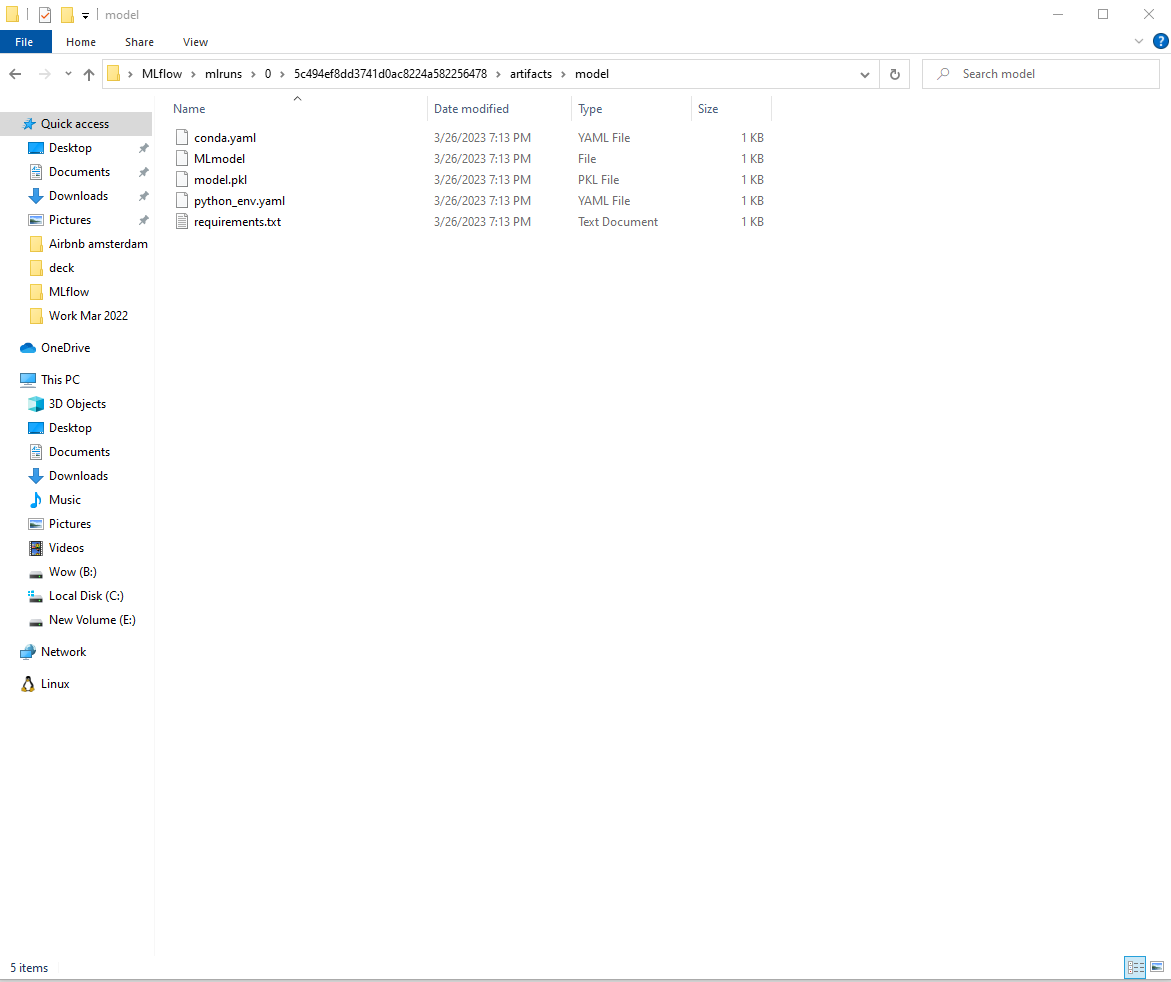Go back to the previous folder

(x=15, y=74)
